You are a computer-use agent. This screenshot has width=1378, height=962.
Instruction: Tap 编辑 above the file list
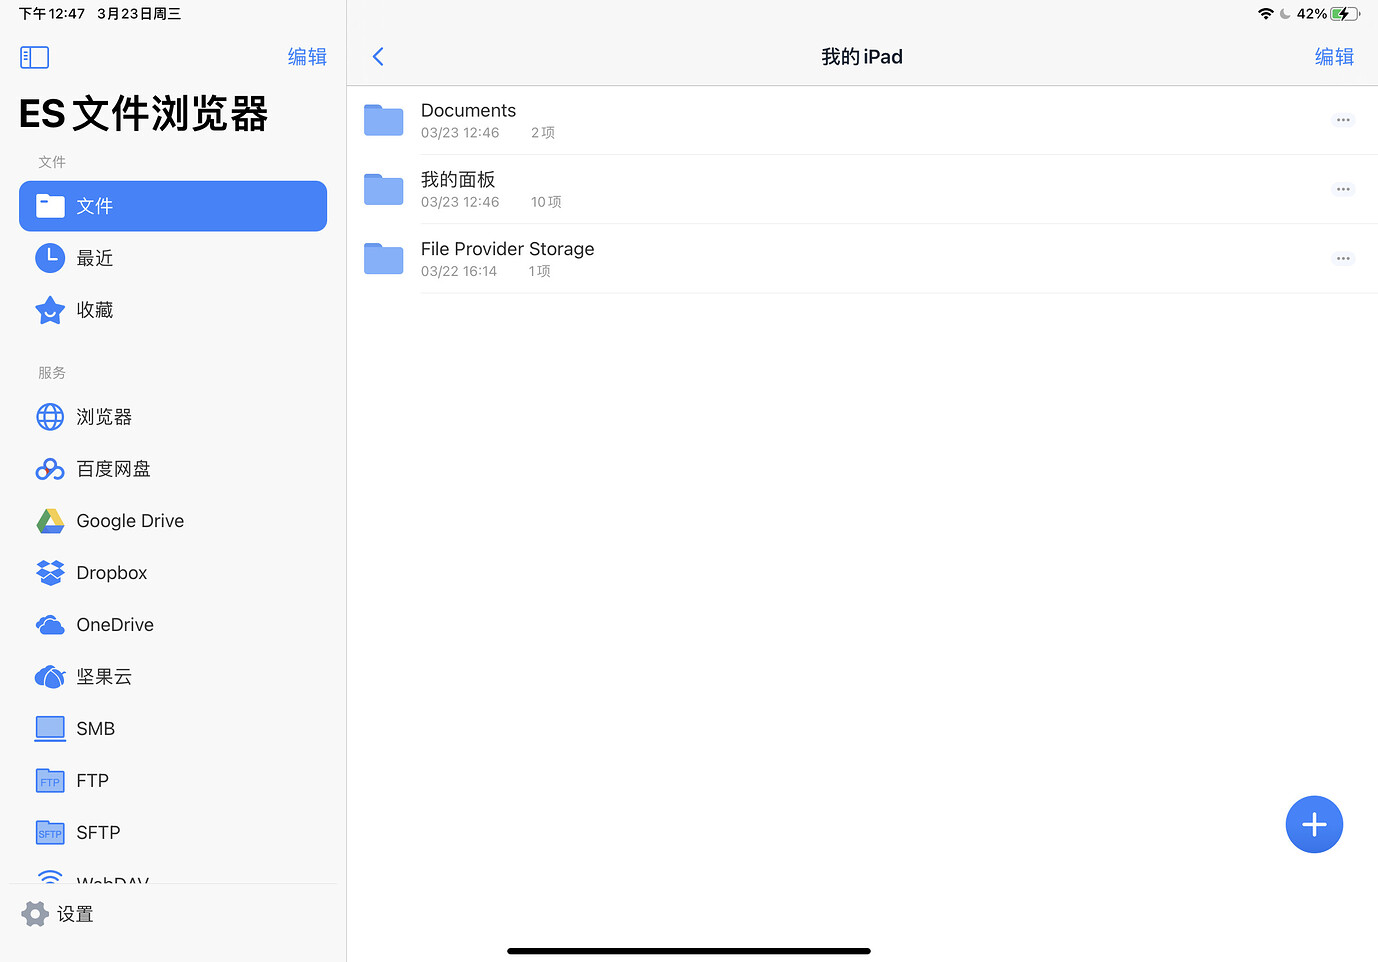point(1334,57)
